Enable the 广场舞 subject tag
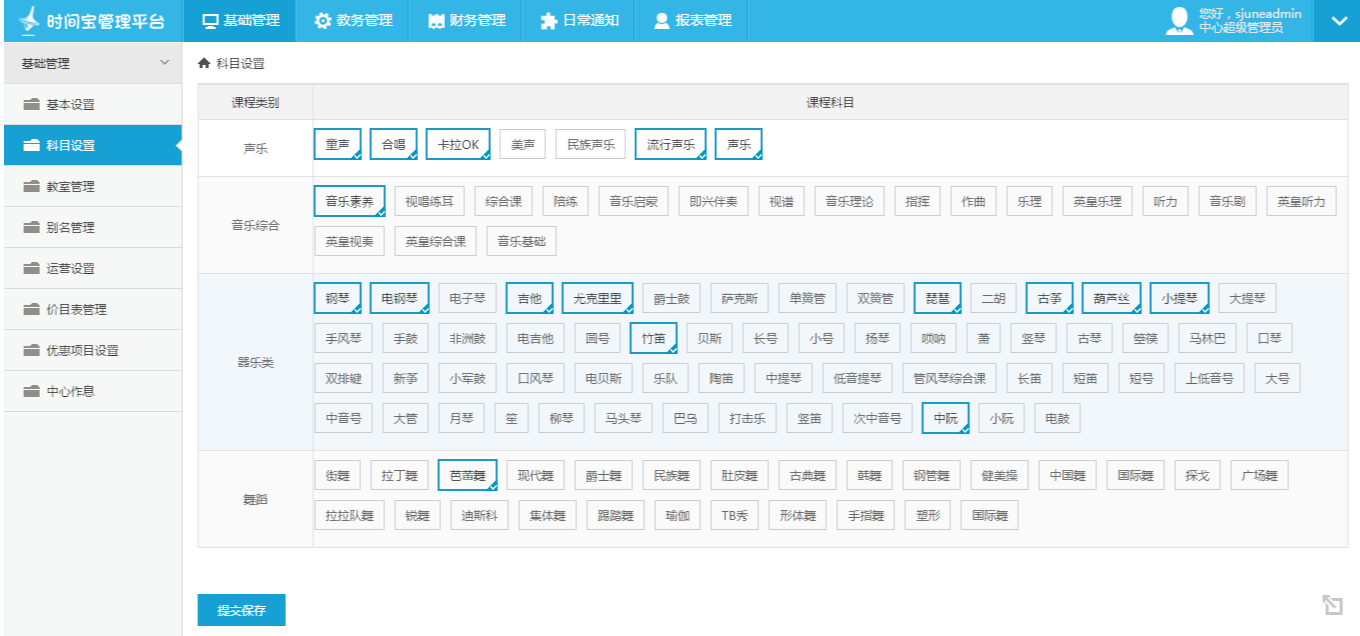The width and height of the screenshot is (1360, 636). click(x=1259, y=475)
